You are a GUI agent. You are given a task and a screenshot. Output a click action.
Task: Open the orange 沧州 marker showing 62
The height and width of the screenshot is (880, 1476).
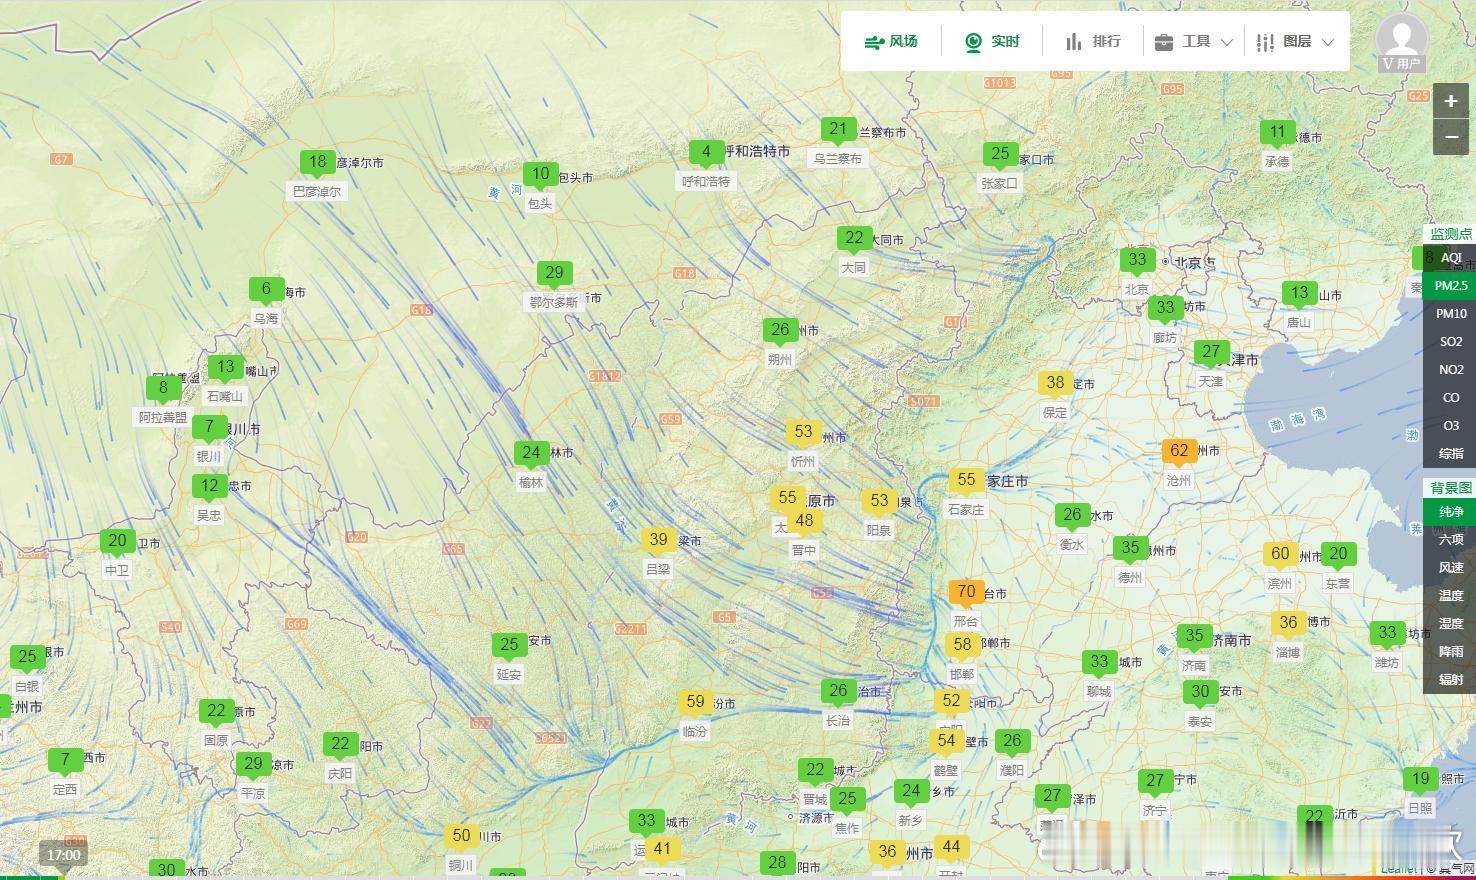click(x=1179, y=452)
